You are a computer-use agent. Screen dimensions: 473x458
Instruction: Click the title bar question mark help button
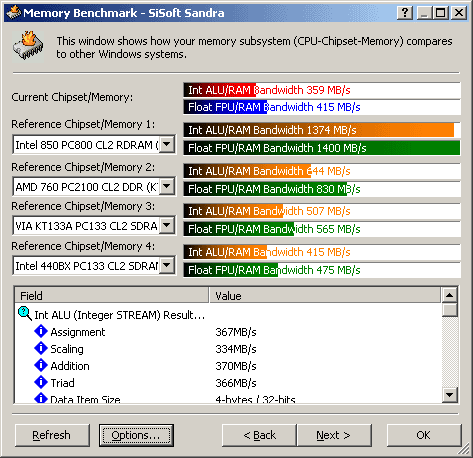point(405,13)
